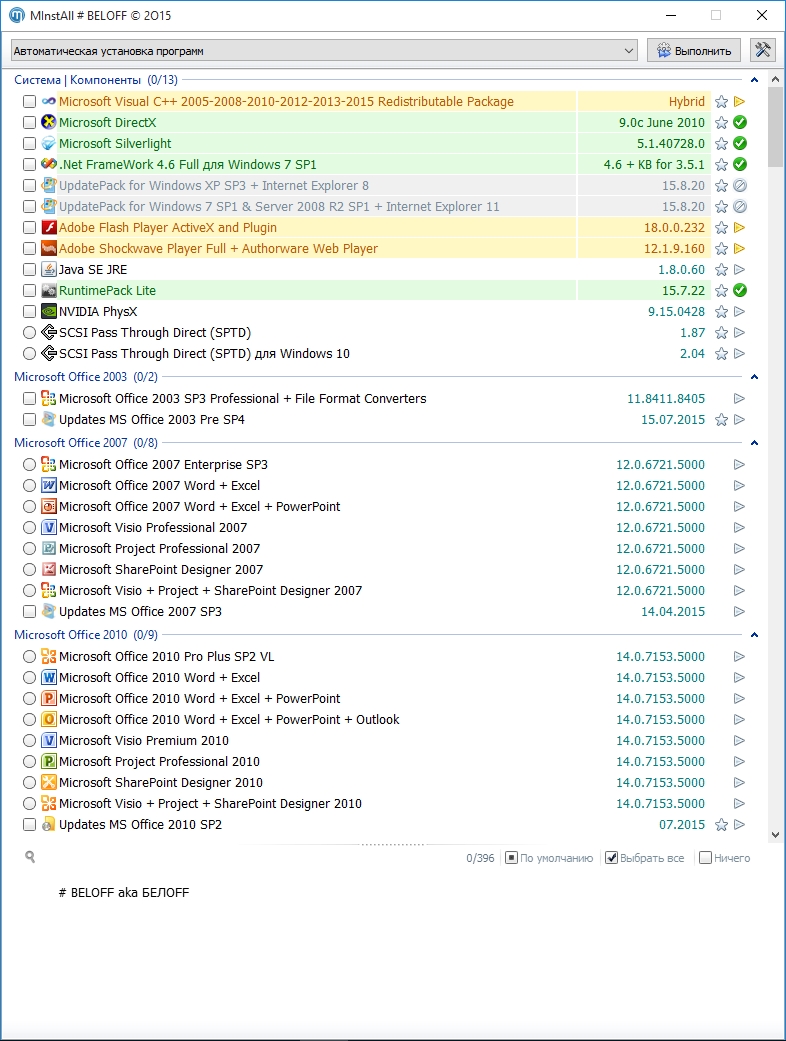Click play arrow for Java SE JRE
Viewport: 786px width, 1041px height.
[740, 270]
